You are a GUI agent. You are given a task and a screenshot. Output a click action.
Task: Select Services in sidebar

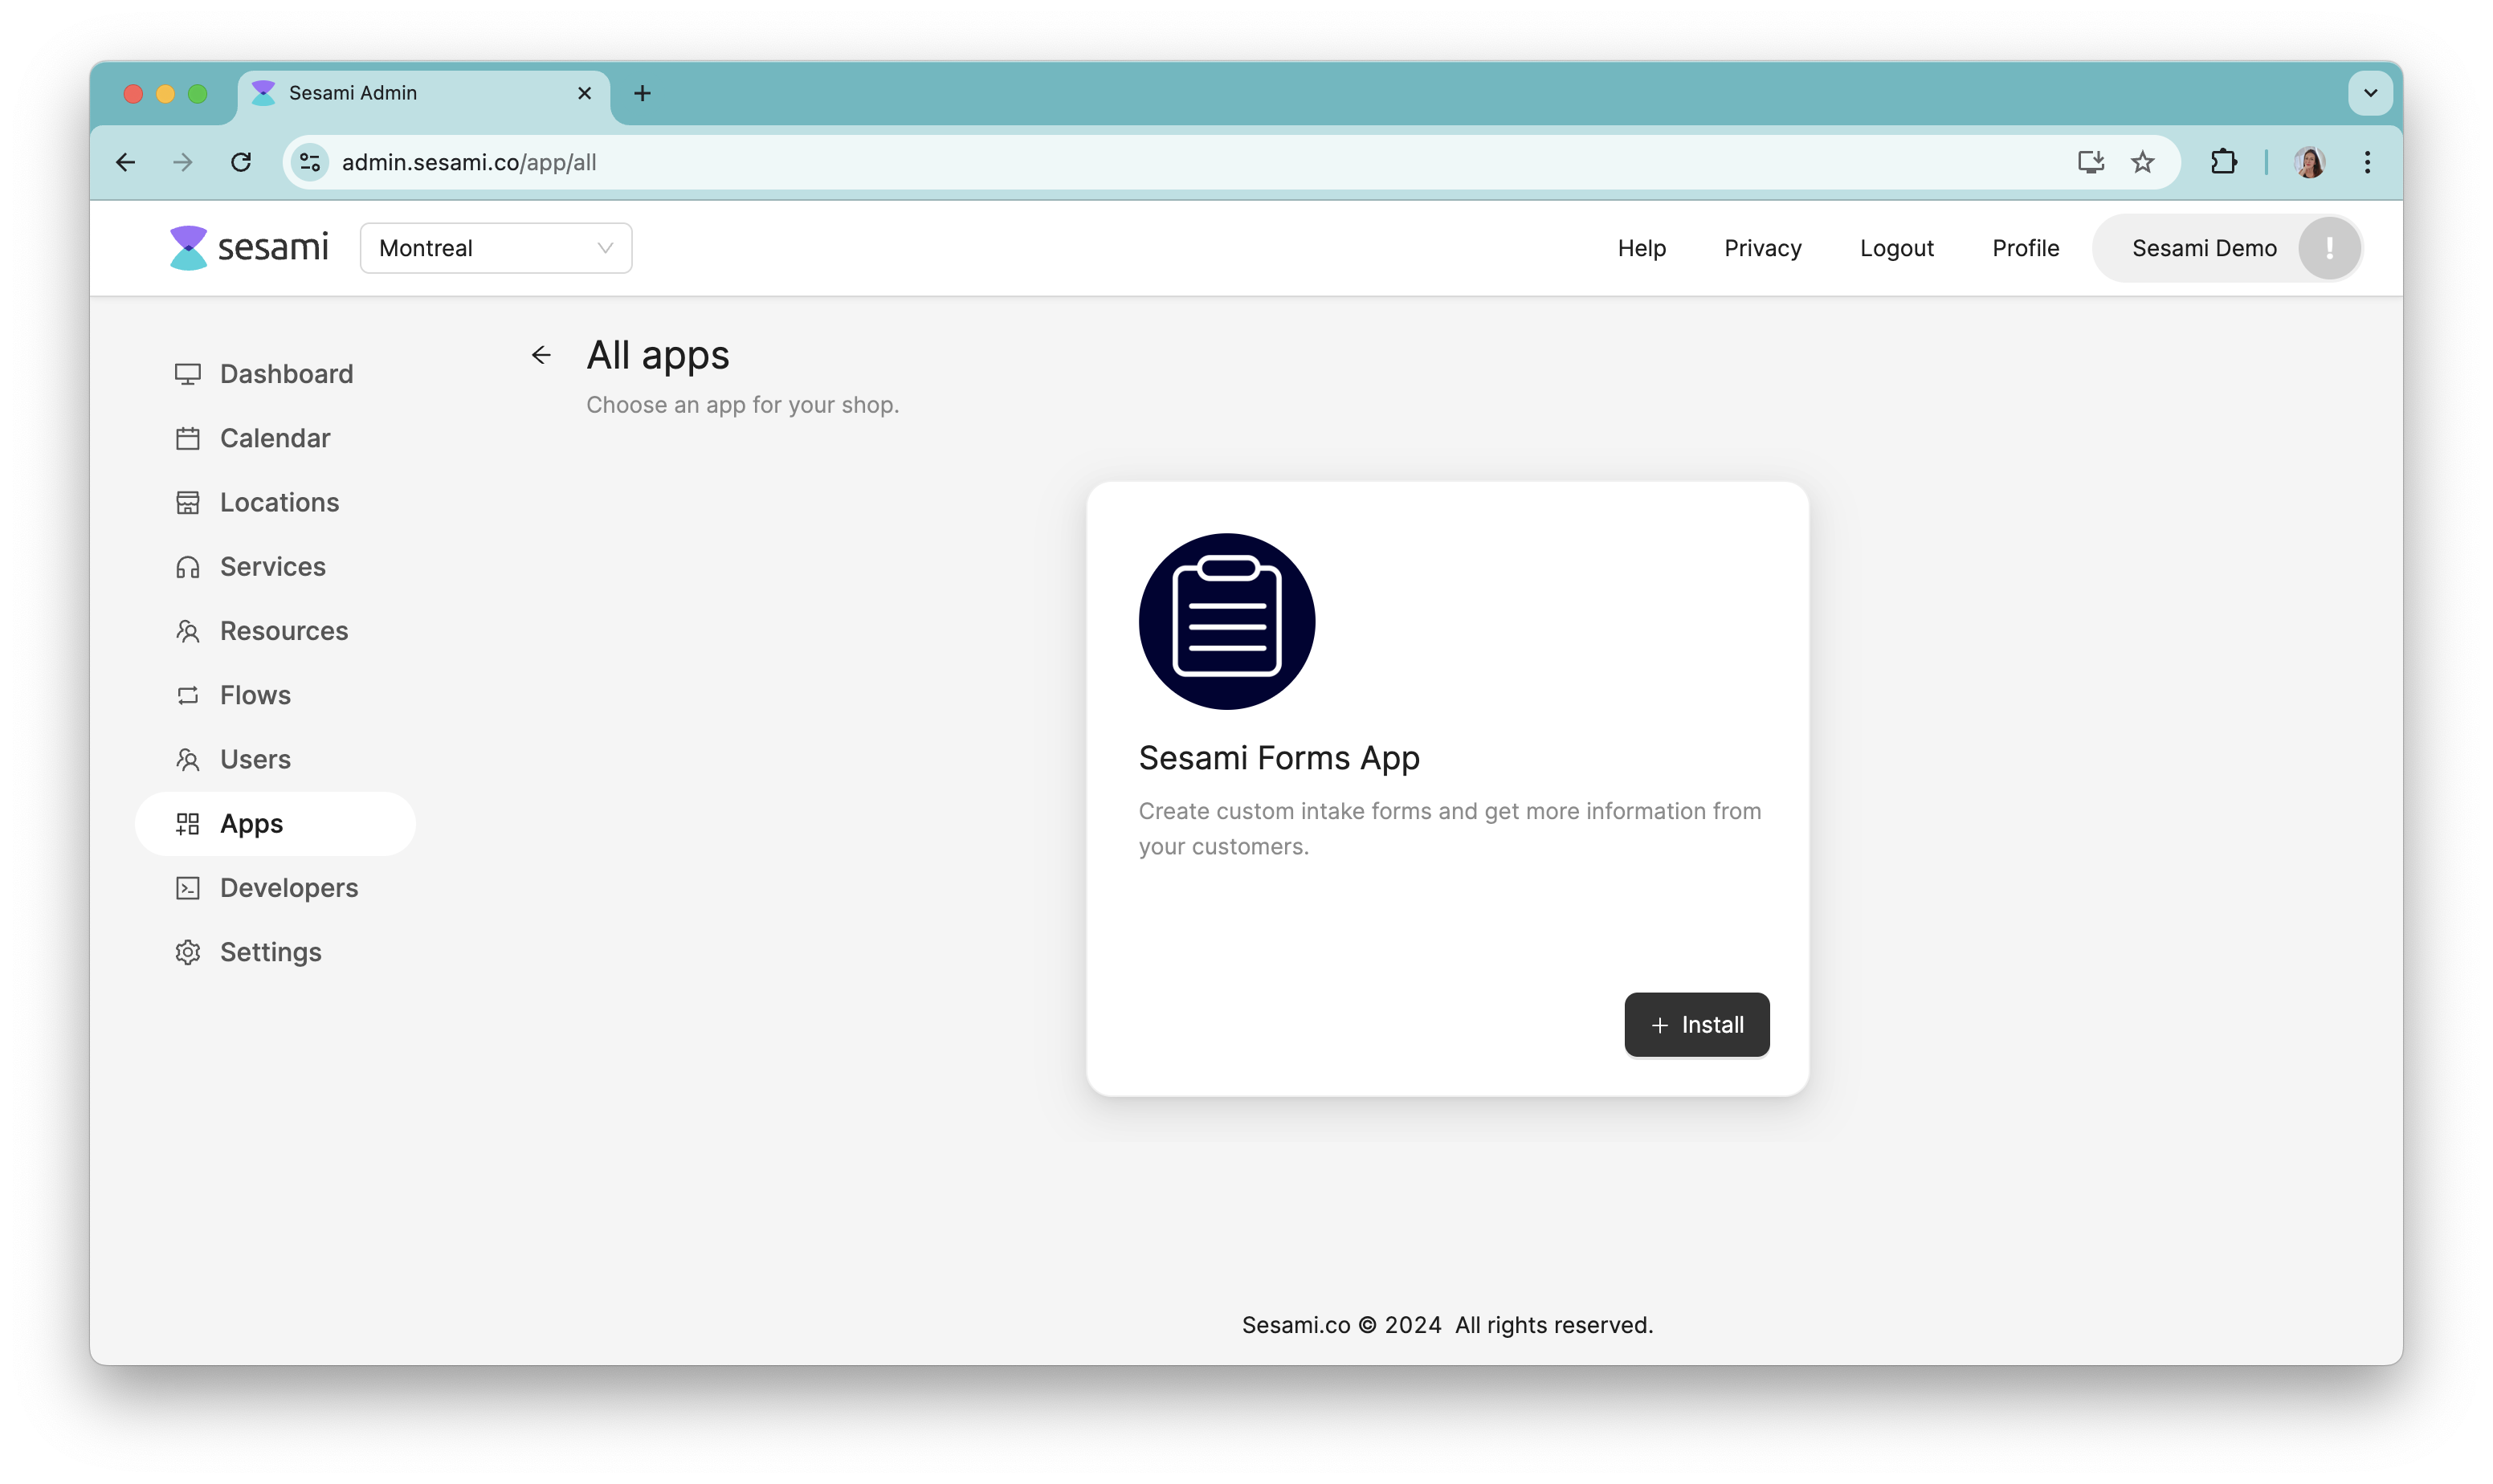pyautogui.click(x=275, y=567)
